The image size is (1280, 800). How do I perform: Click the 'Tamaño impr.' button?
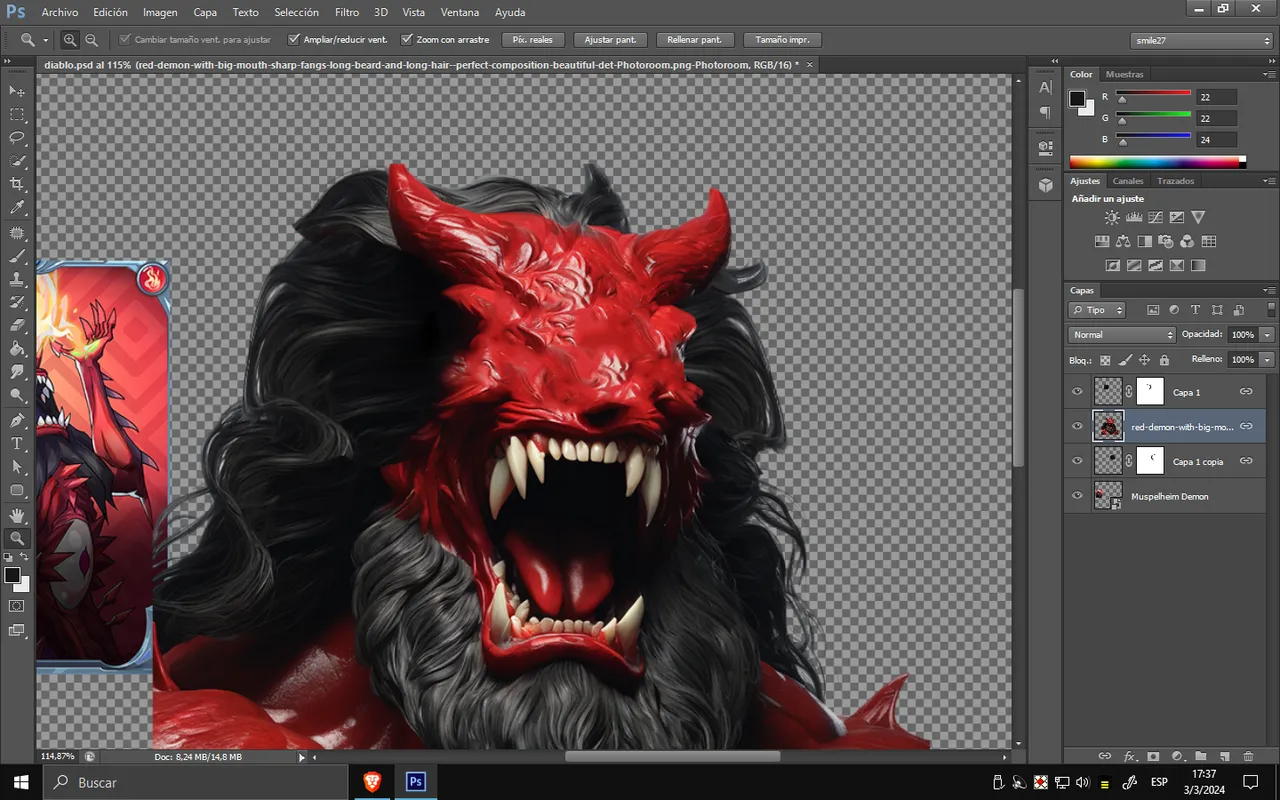pos(783,40)
